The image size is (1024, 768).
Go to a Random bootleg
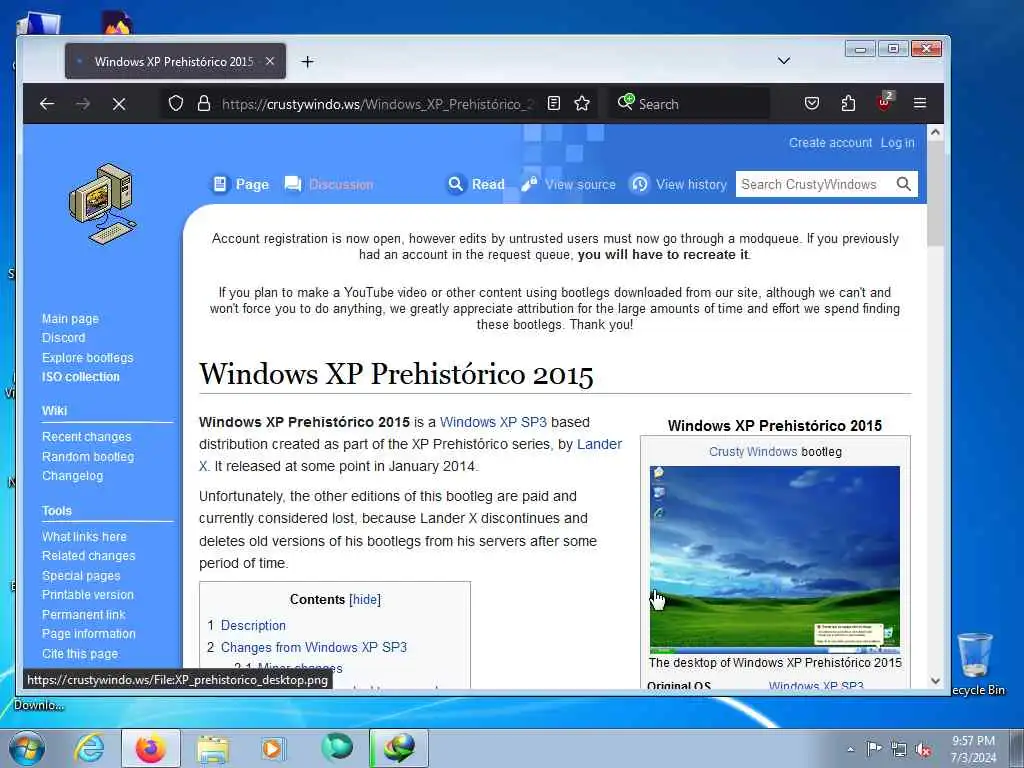click(x=88, y=456)
